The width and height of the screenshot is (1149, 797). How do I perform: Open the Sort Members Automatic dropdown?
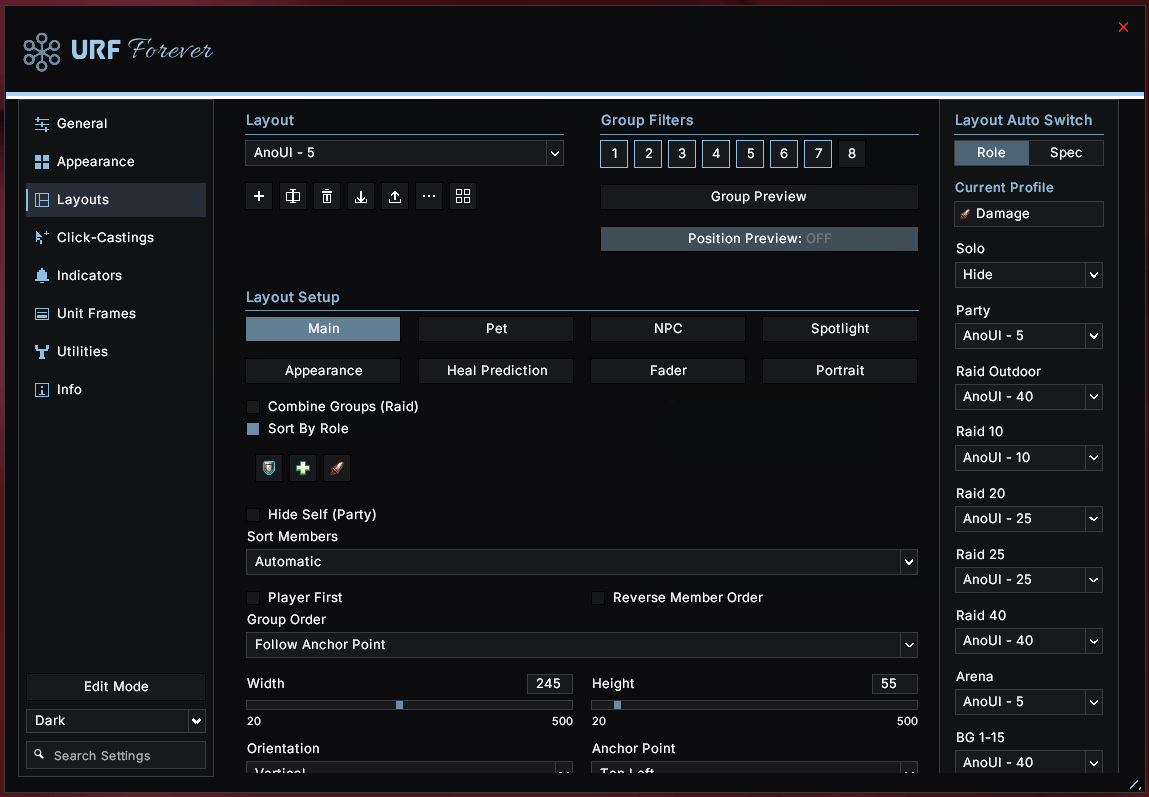click(x=582, y=562)
